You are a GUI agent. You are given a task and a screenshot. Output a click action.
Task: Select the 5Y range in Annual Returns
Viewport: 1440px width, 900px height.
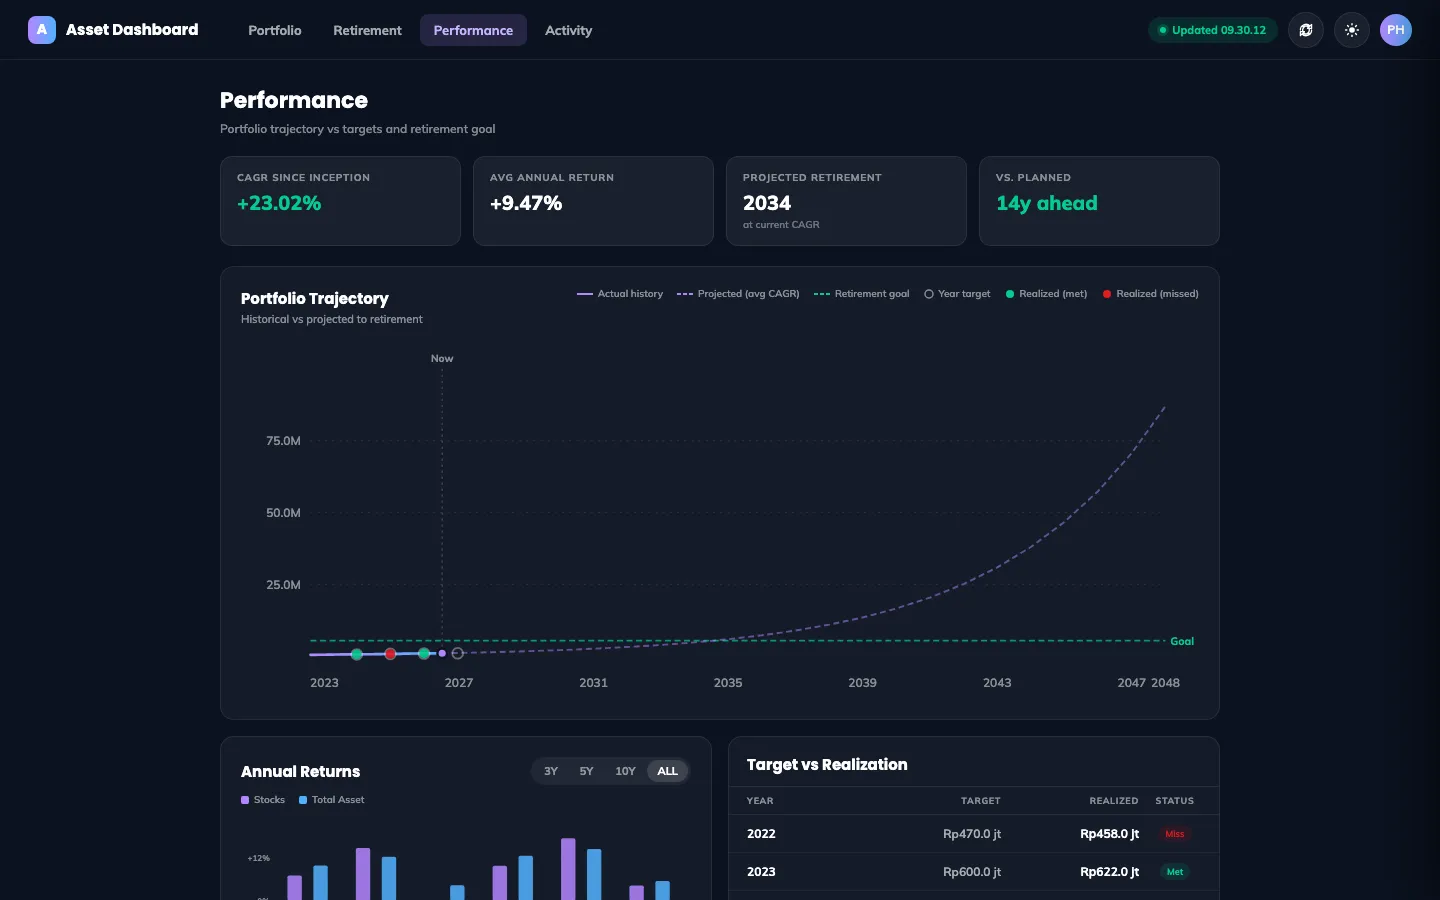click(586, 771)
